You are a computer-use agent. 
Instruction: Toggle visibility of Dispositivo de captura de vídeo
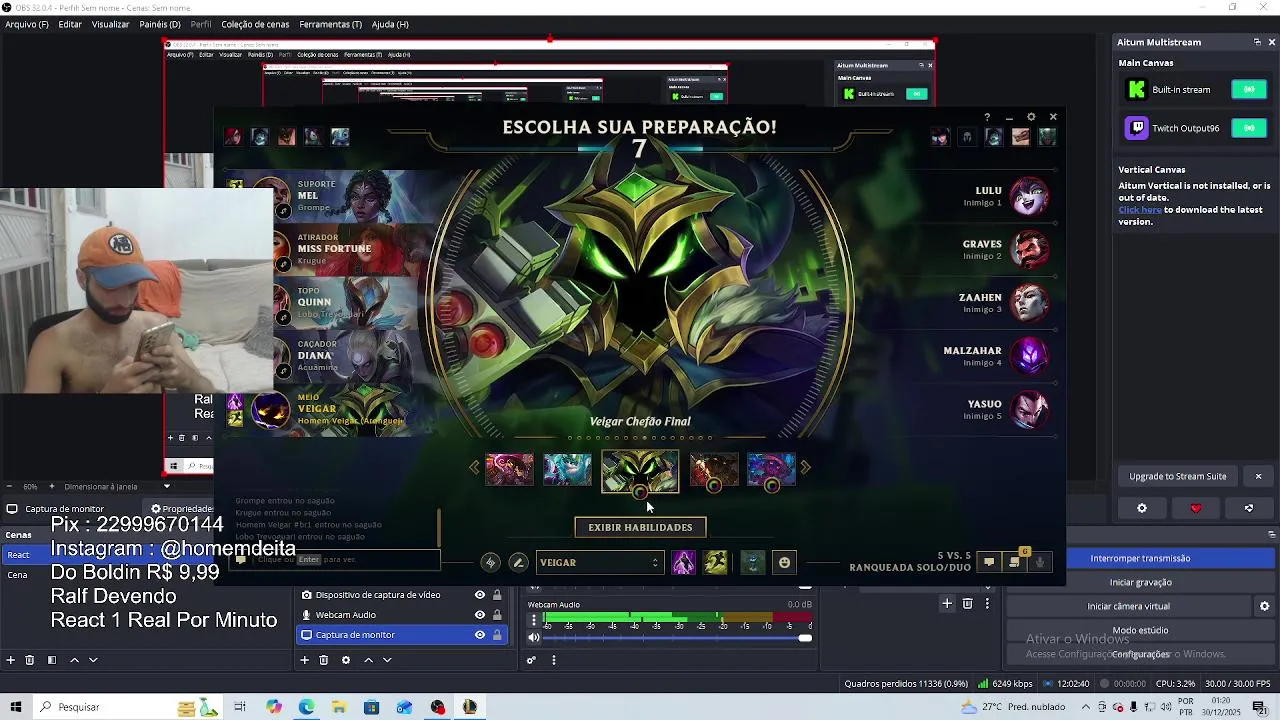[x=480, y=595]
